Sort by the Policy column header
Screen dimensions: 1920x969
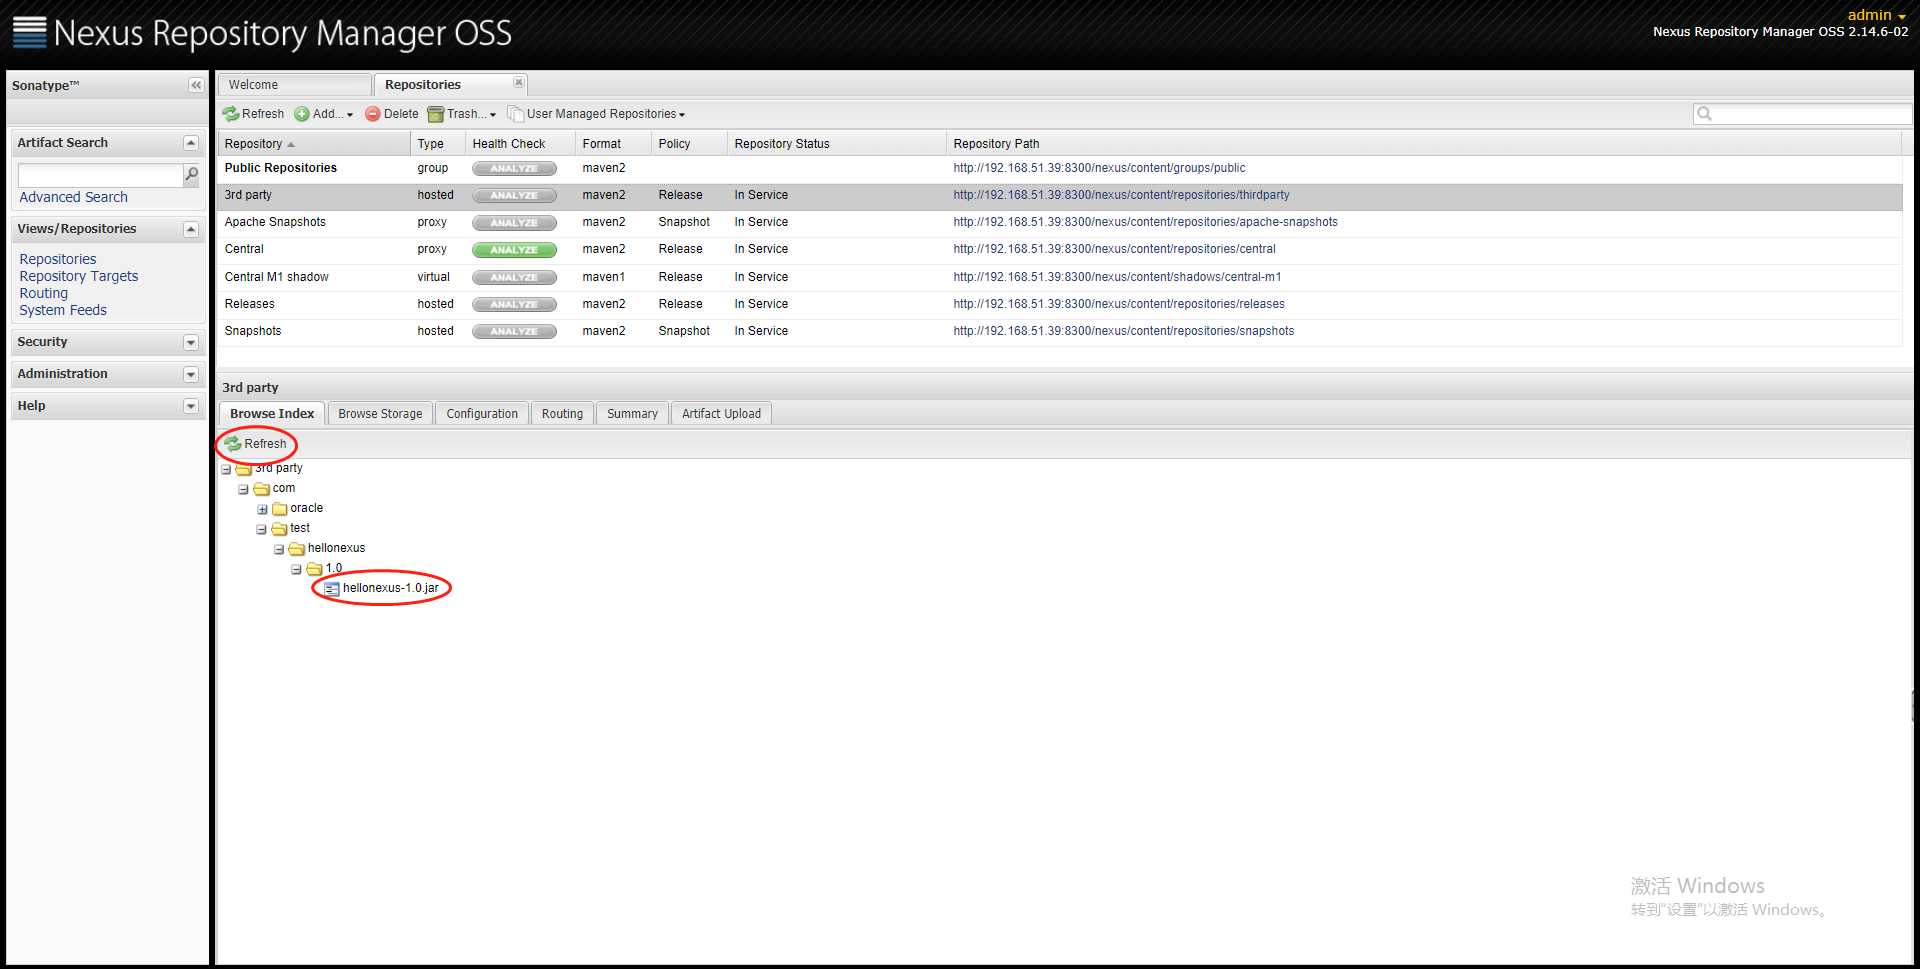pyautogui.click(x=689, y=144)
